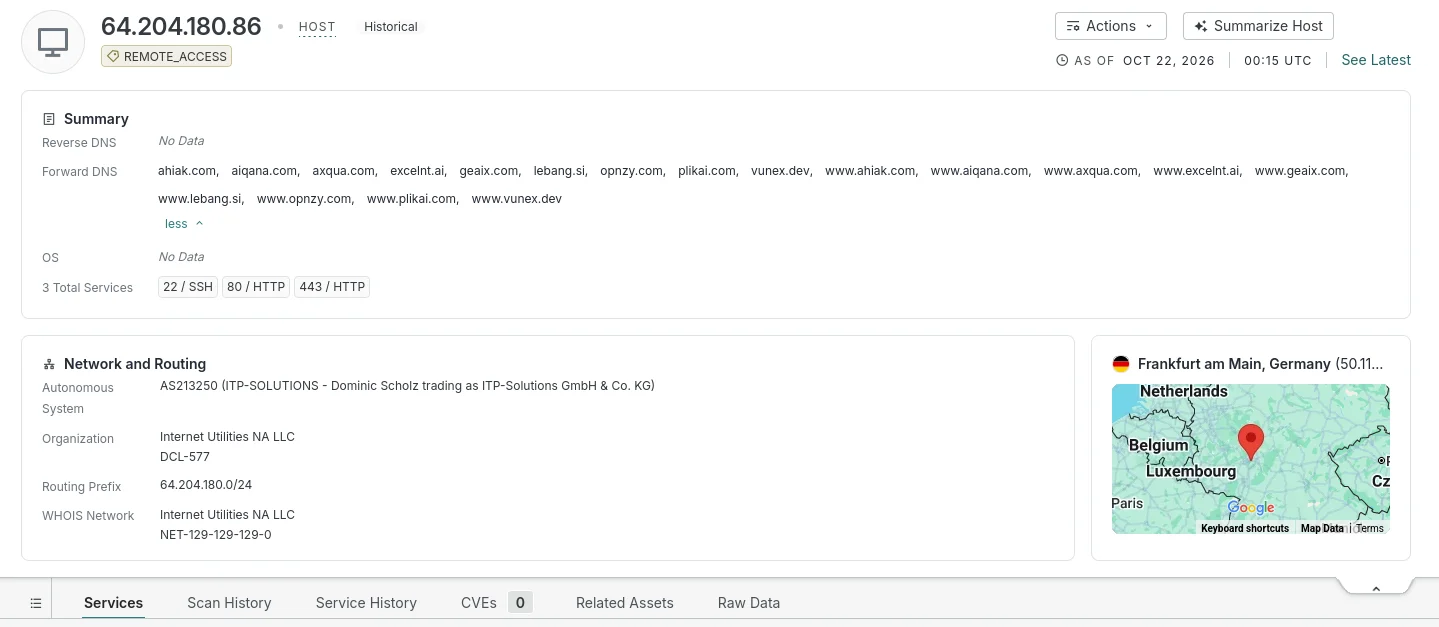Image resolution: width=1439 pixels, height=627 pixels.
Task: Collapse the header panel with chevron
Action: 1376,588
